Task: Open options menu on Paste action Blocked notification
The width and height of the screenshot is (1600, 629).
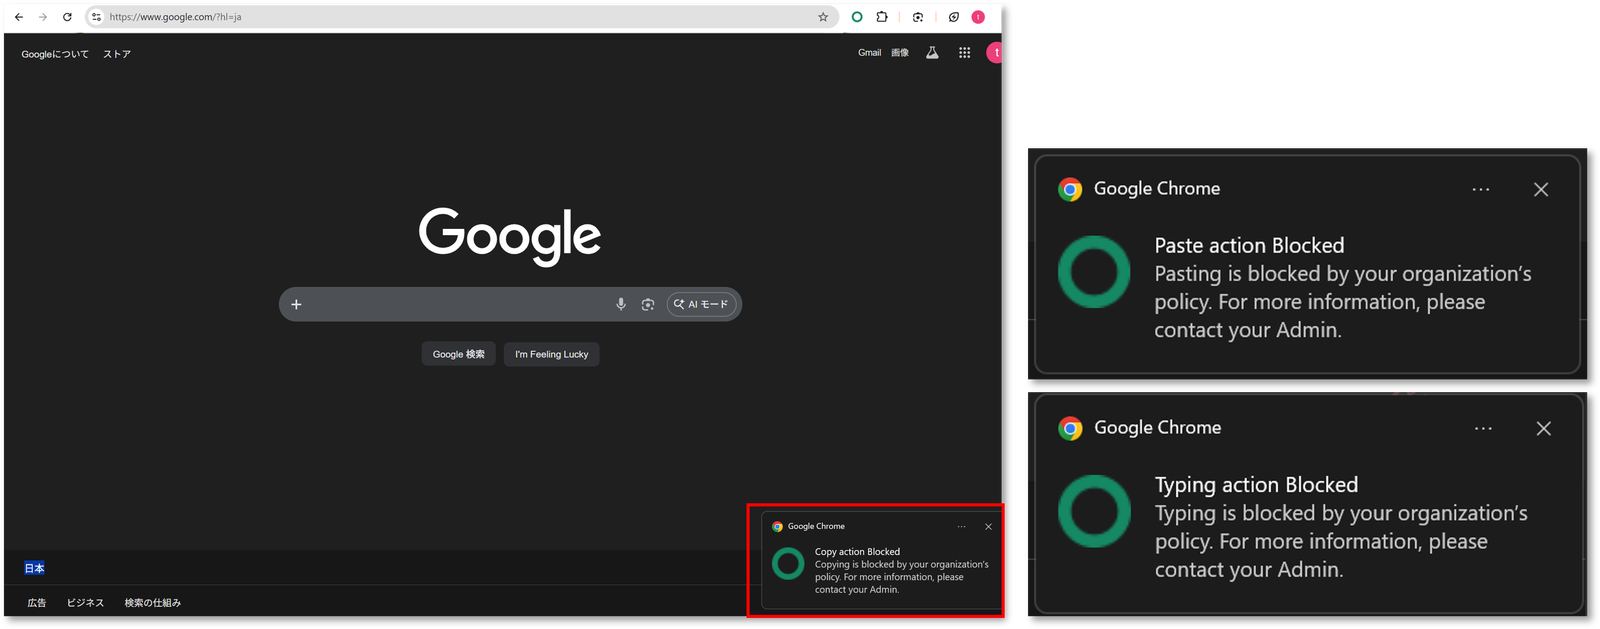Action: (1481, 189)
